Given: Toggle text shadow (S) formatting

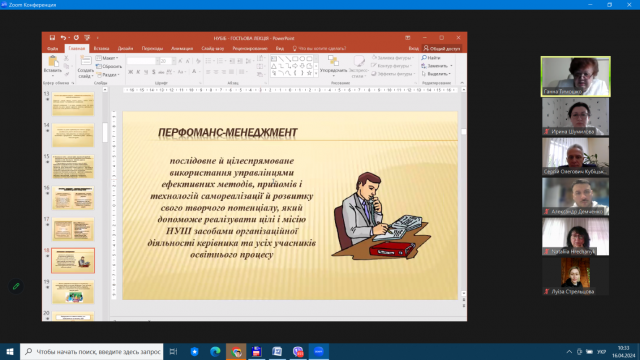Looking at the screenshot, I should [x=153, y=72].
